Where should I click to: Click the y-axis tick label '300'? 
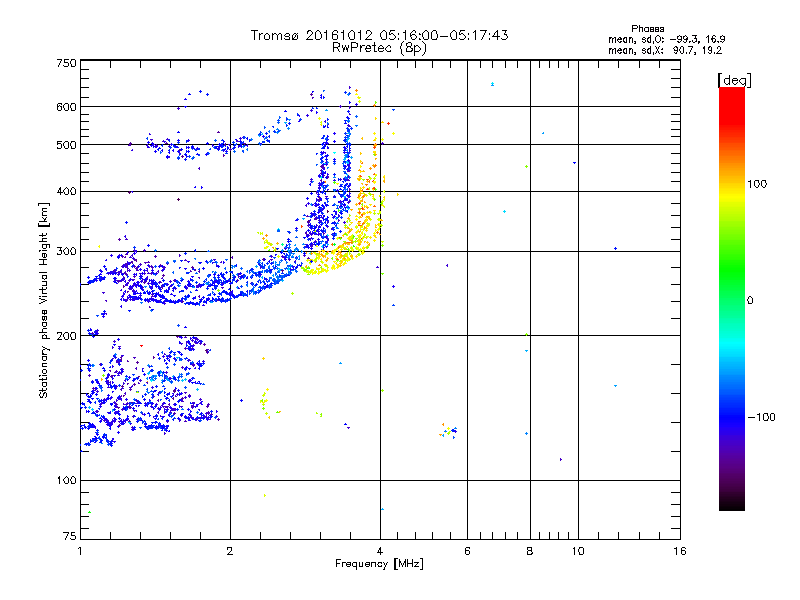click(x=66, y=252)
